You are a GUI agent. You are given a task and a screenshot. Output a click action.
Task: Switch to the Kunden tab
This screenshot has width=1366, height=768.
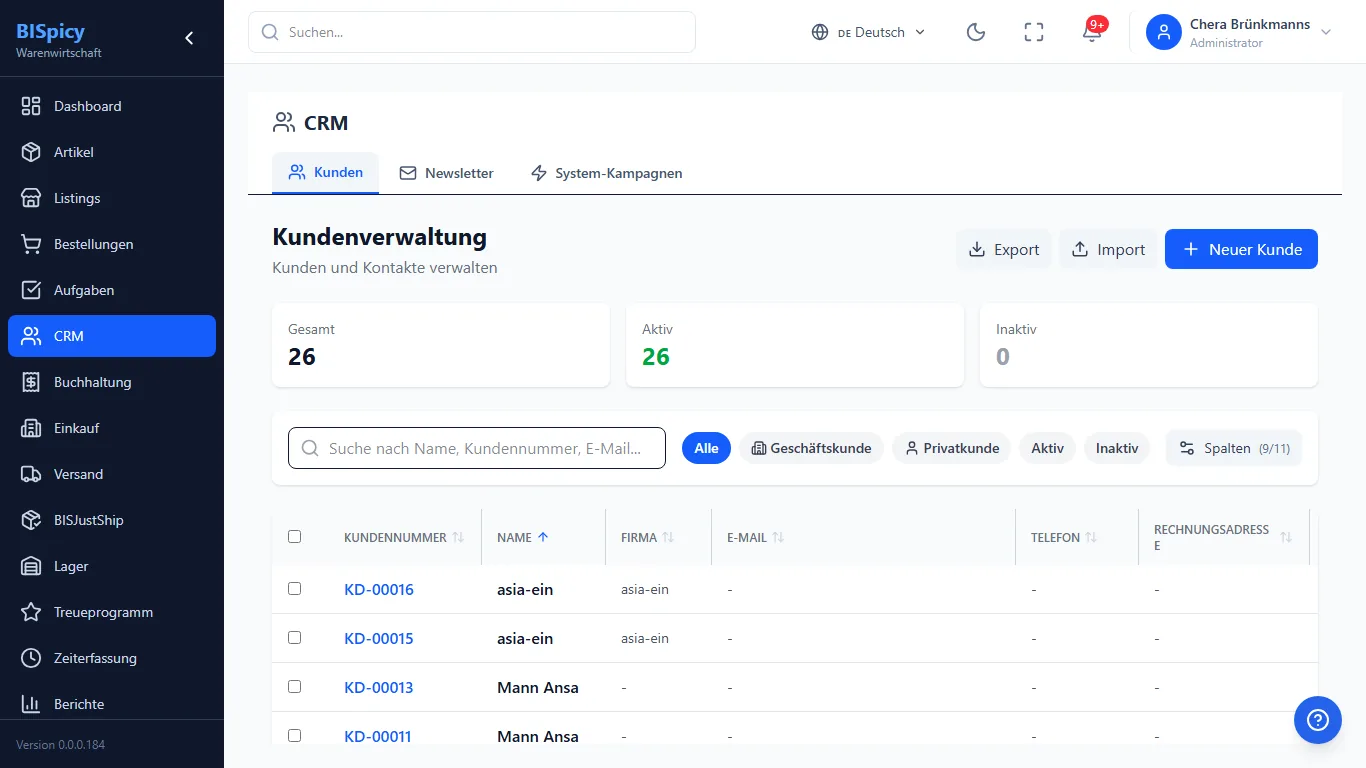[325, 172]
